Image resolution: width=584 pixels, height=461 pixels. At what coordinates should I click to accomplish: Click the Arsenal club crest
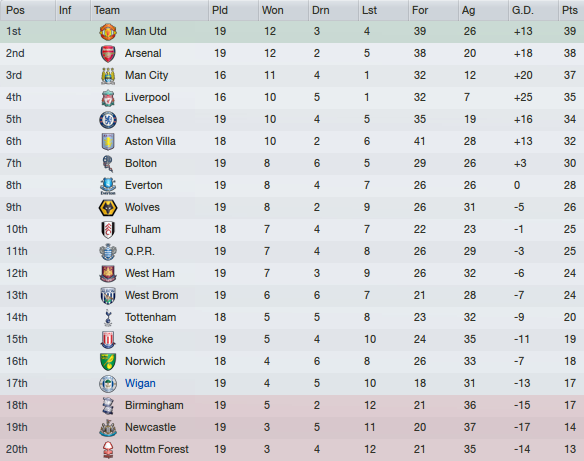pos(108,54)
